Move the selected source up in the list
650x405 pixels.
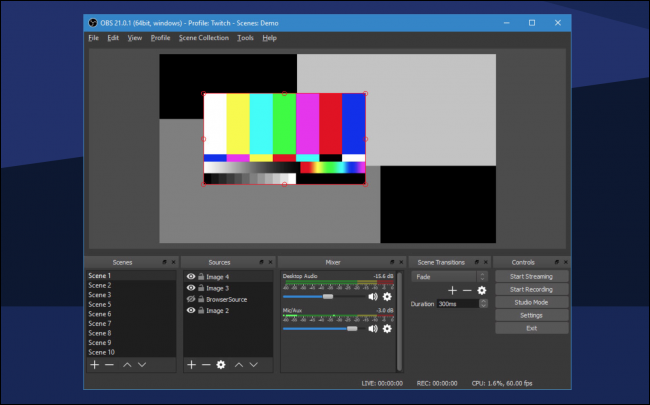(238, 365)
